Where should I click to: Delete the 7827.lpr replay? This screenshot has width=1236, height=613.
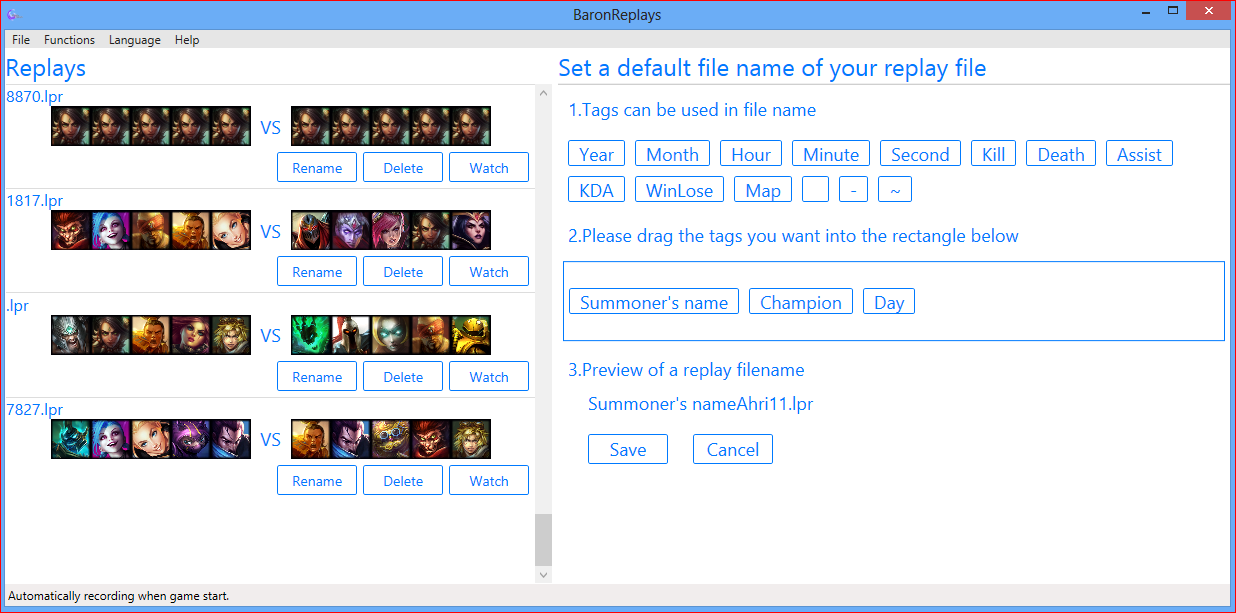(403, 481)
